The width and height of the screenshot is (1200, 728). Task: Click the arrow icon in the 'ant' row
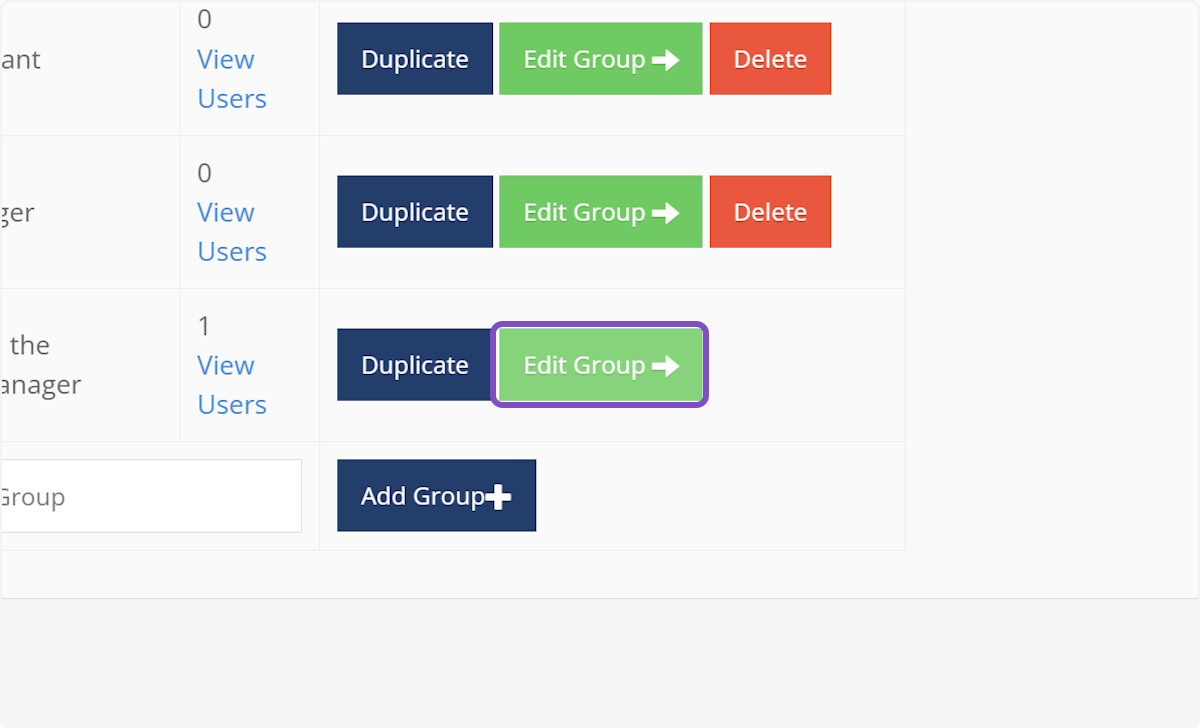coord(665,60)
